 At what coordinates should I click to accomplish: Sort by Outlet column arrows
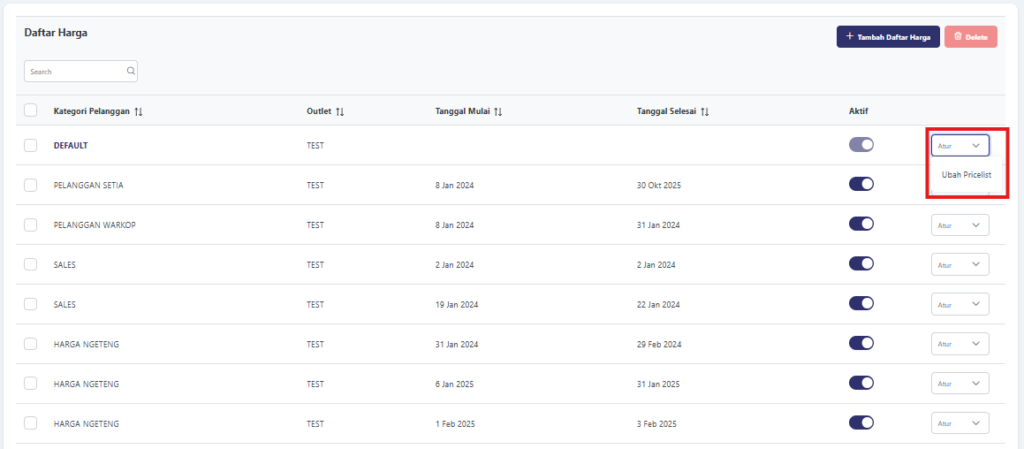(340, 111)
